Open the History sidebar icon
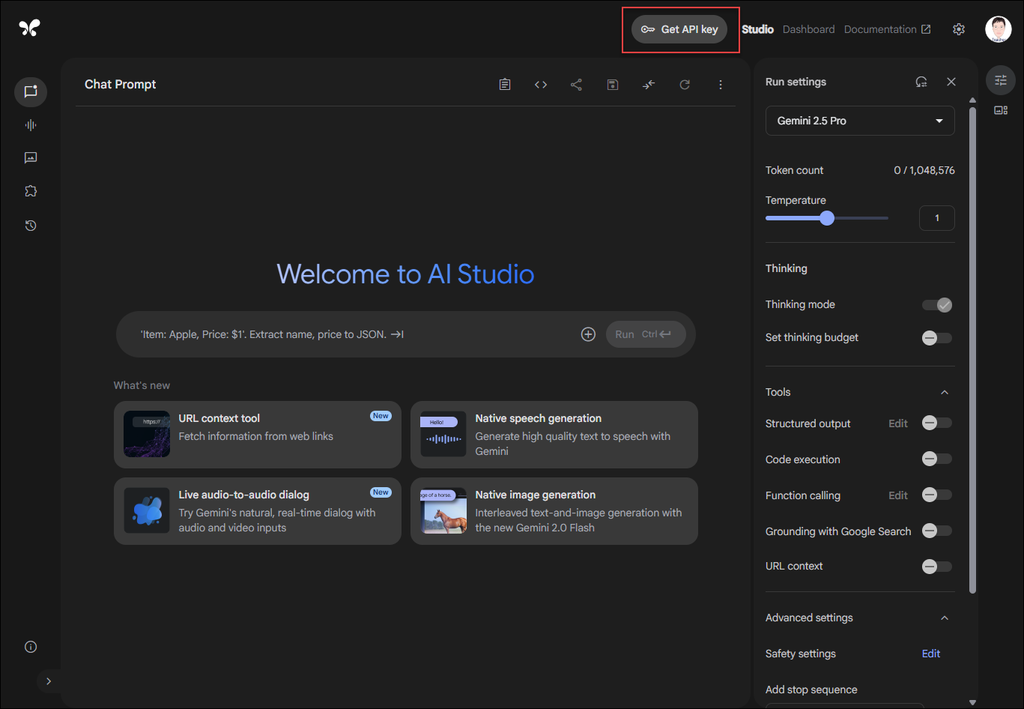The image size is (1024, 709). (x=31, y=225)
